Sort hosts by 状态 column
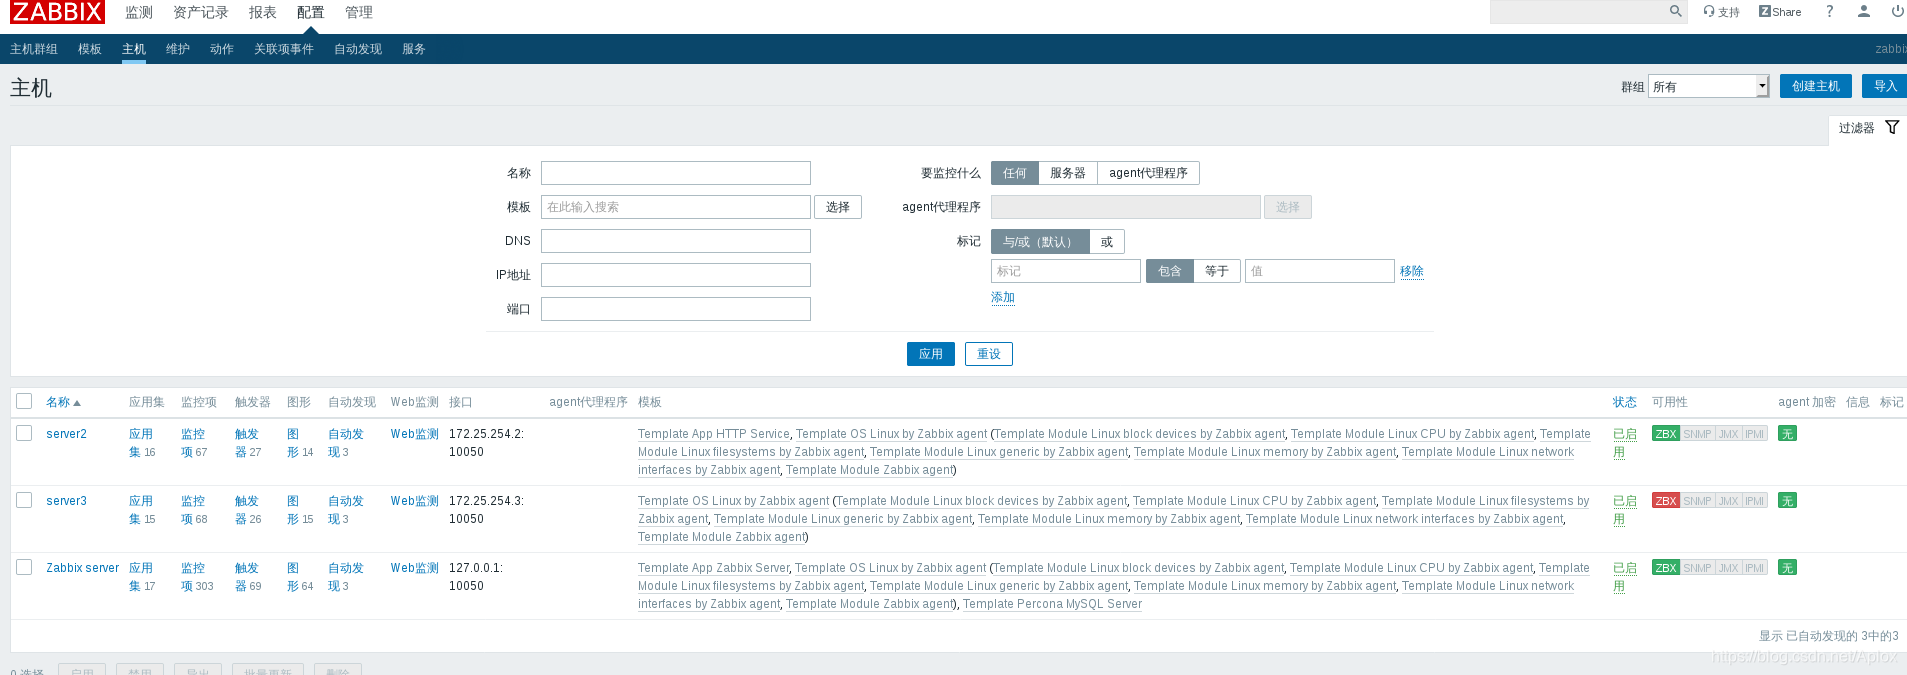Viewport: 1907px width, 675px height. 1624,402
